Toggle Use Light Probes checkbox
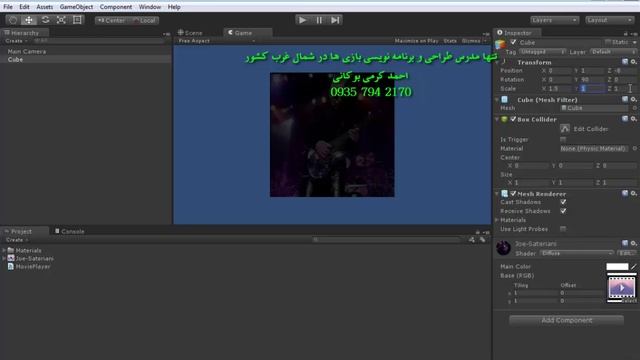 tap(563, 229)
